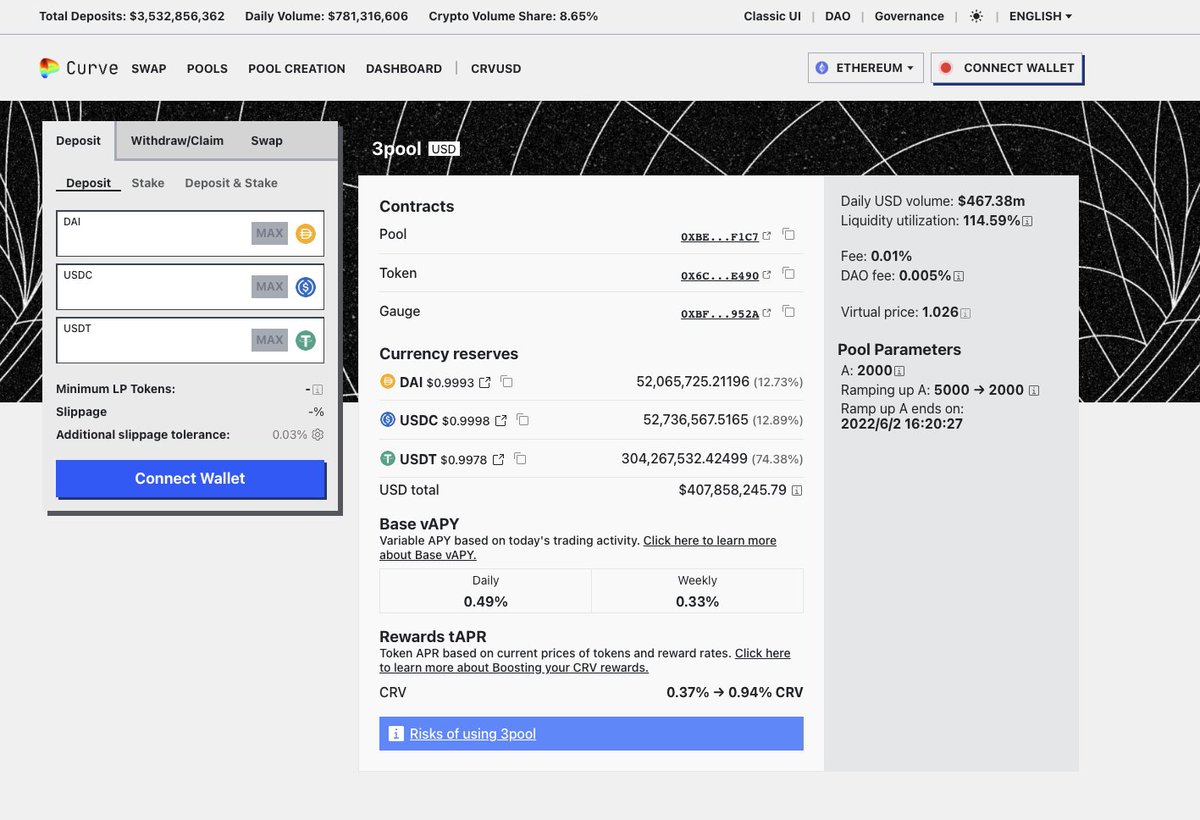Click the Weekly vAPY value 0.33%
Viewport: 1200px width, 820px height.
pyautogui.click(x=697, y=602)
